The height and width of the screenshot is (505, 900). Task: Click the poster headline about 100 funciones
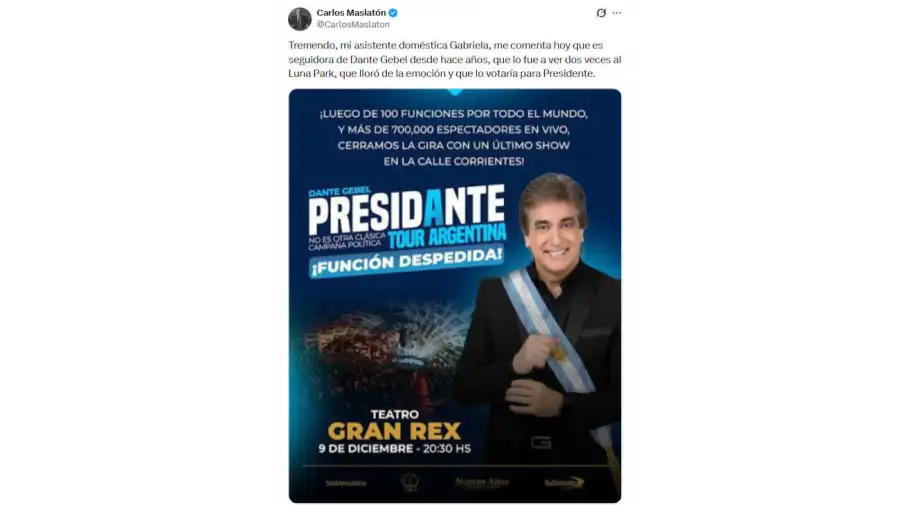454,137
